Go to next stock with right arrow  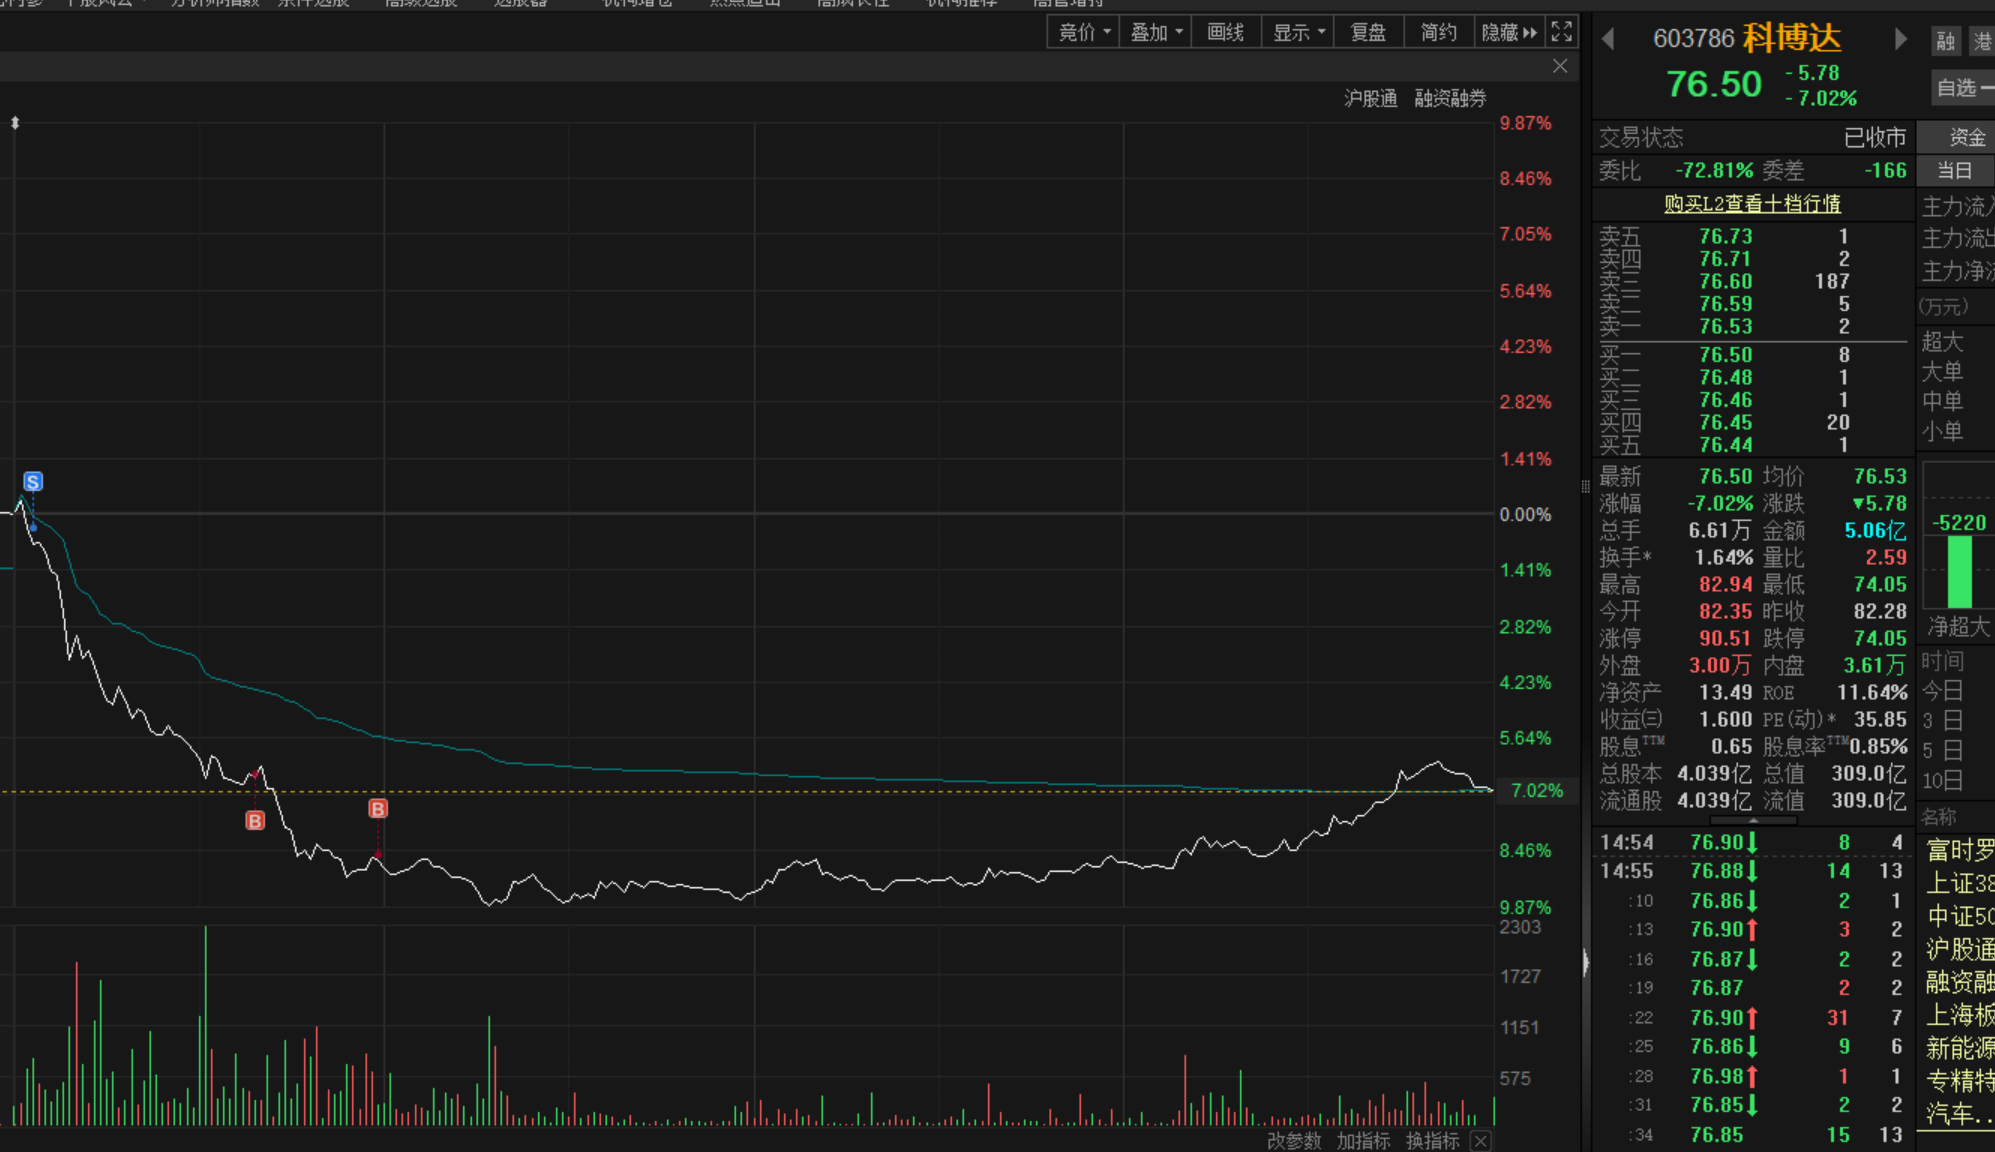[x=1900, y=39]
